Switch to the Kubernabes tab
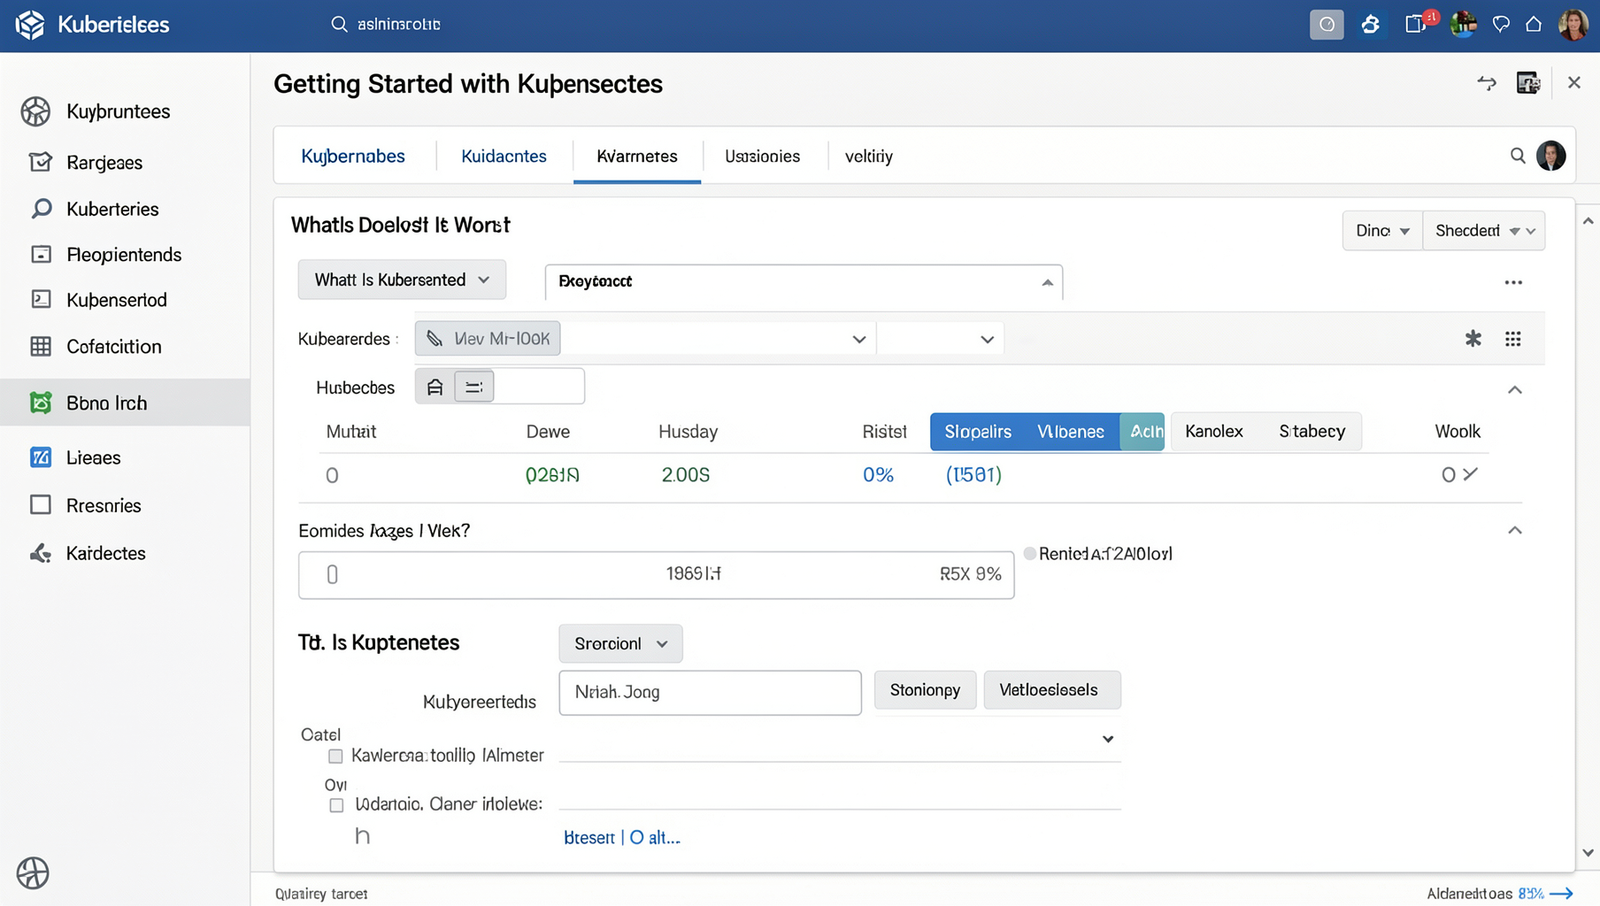Viewport: 1600px width, 906px height. click(x=353, y=156)
